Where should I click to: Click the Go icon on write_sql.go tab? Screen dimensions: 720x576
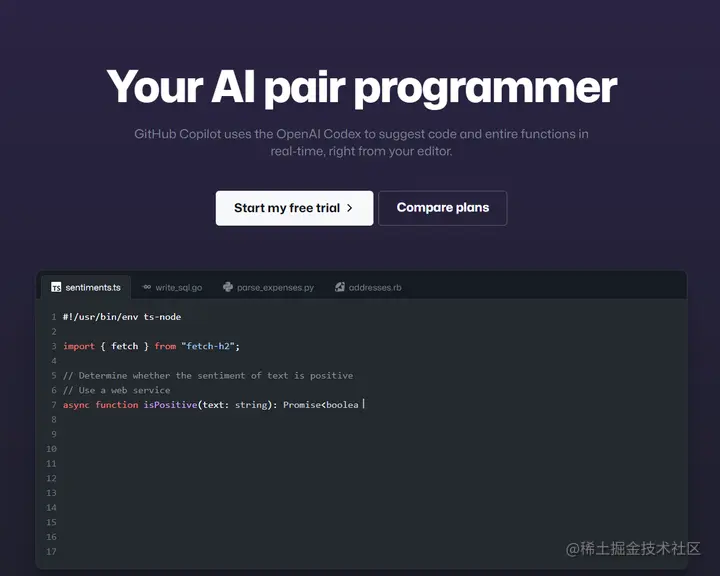point(146,287)
